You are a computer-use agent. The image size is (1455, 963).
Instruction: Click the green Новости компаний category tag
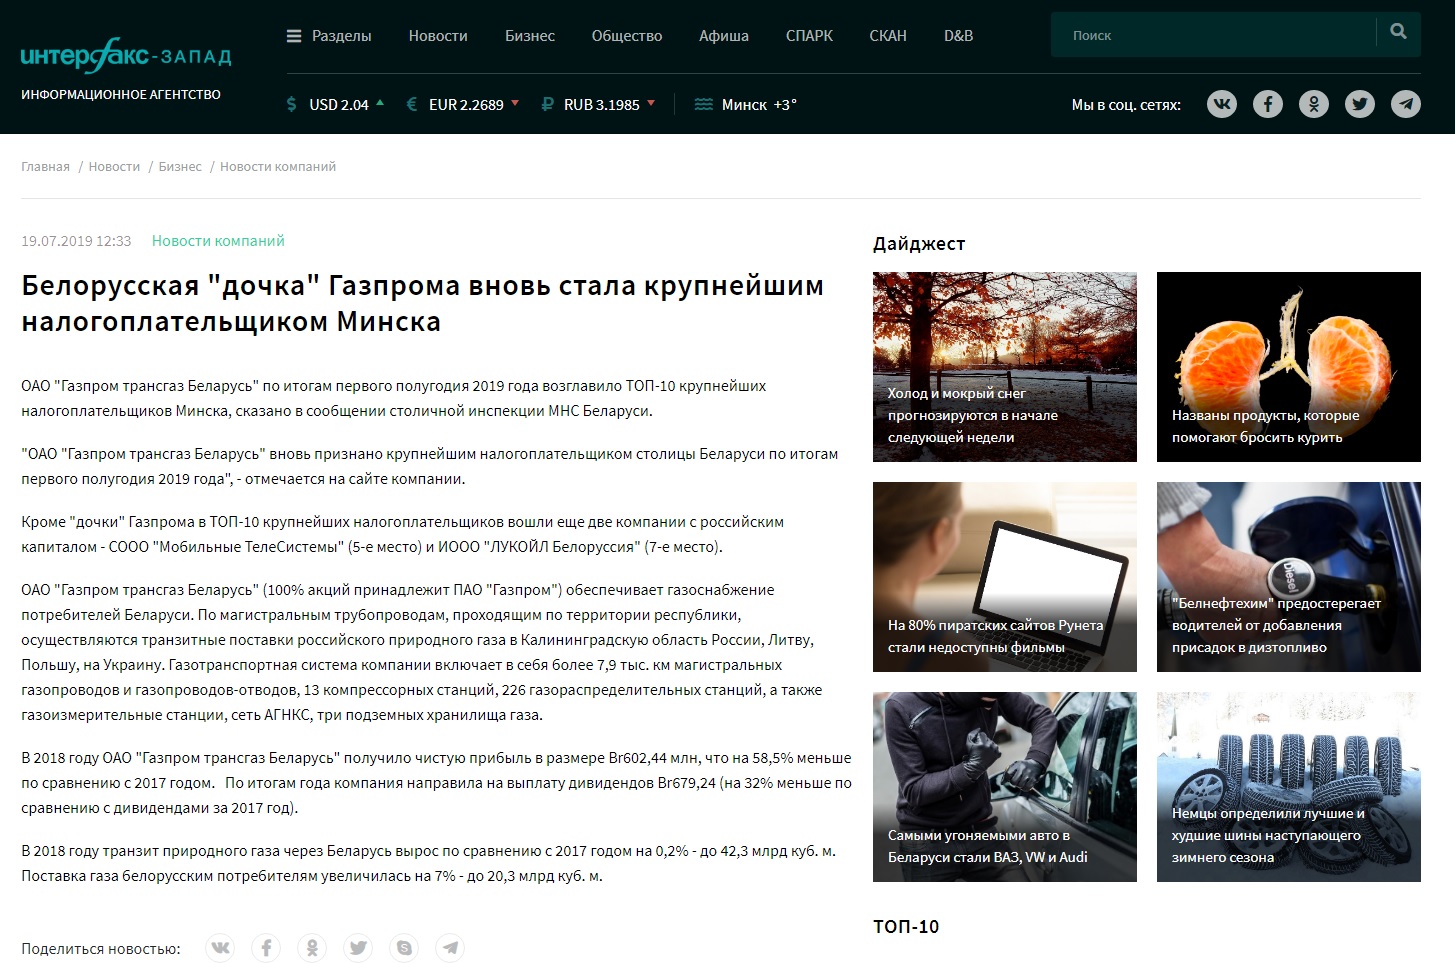coord(218,241)
